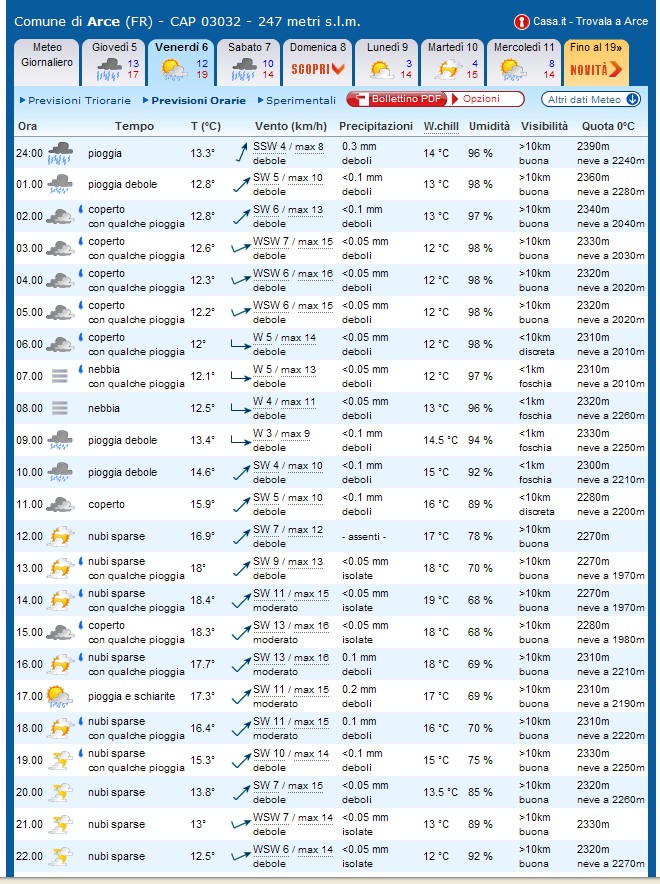Select the Mercoledì 11 tab

[x=524, y=62]
